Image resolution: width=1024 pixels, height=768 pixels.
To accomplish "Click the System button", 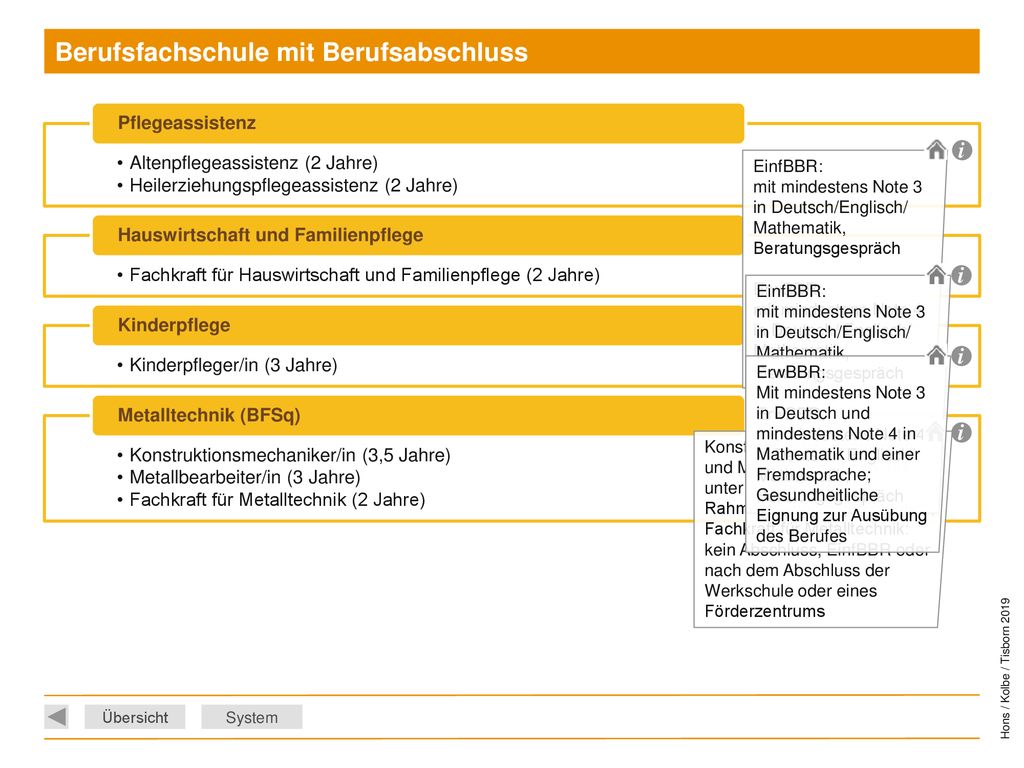I will (251, 717).
